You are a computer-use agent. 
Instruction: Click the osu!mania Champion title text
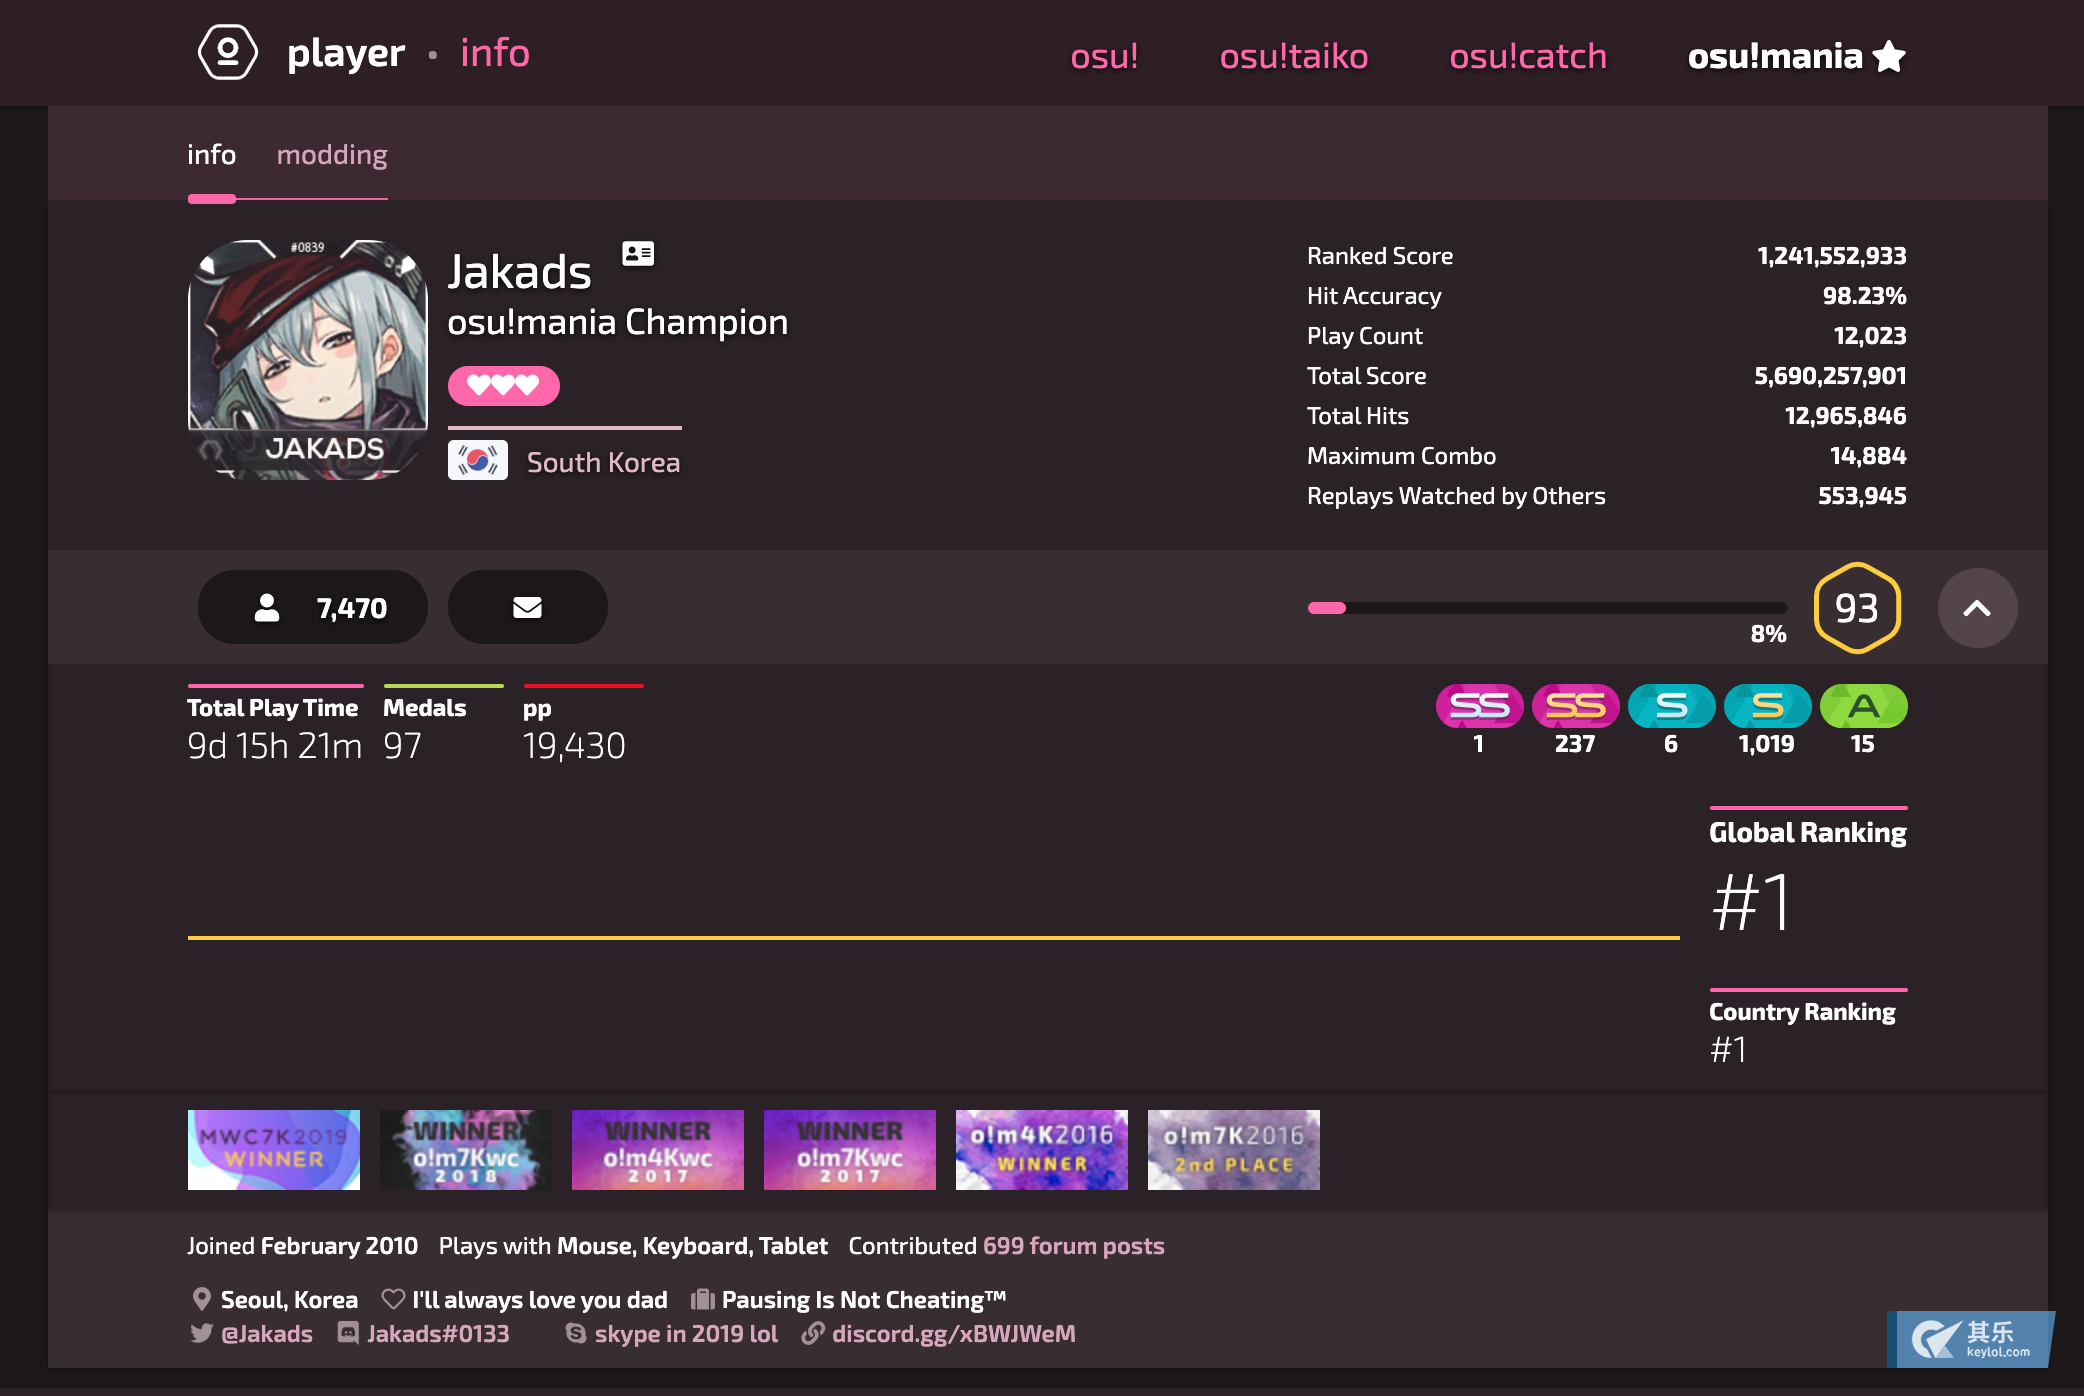tap(617, 322)
